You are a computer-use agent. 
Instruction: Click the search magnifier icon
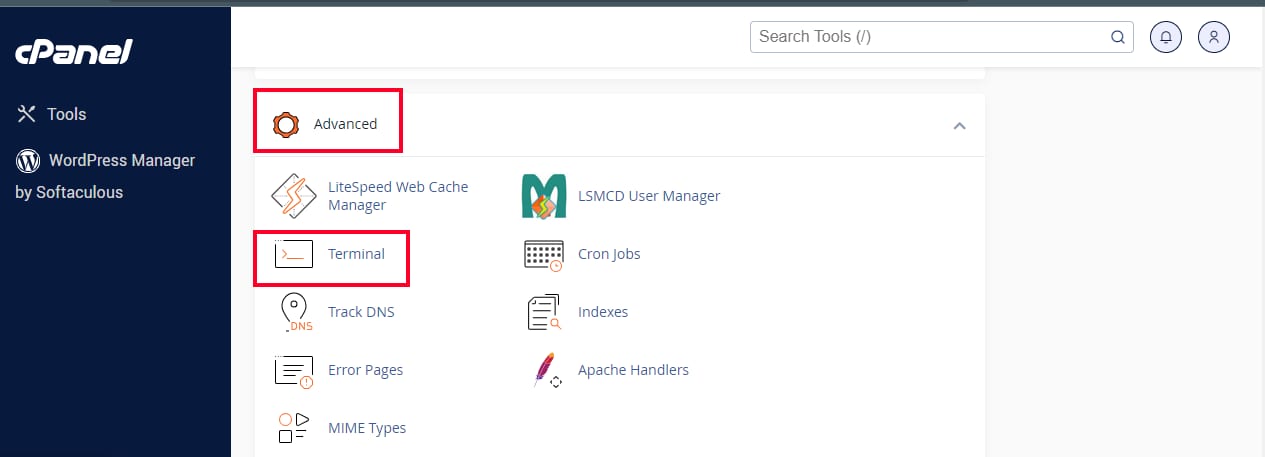tap(1118, 37)
